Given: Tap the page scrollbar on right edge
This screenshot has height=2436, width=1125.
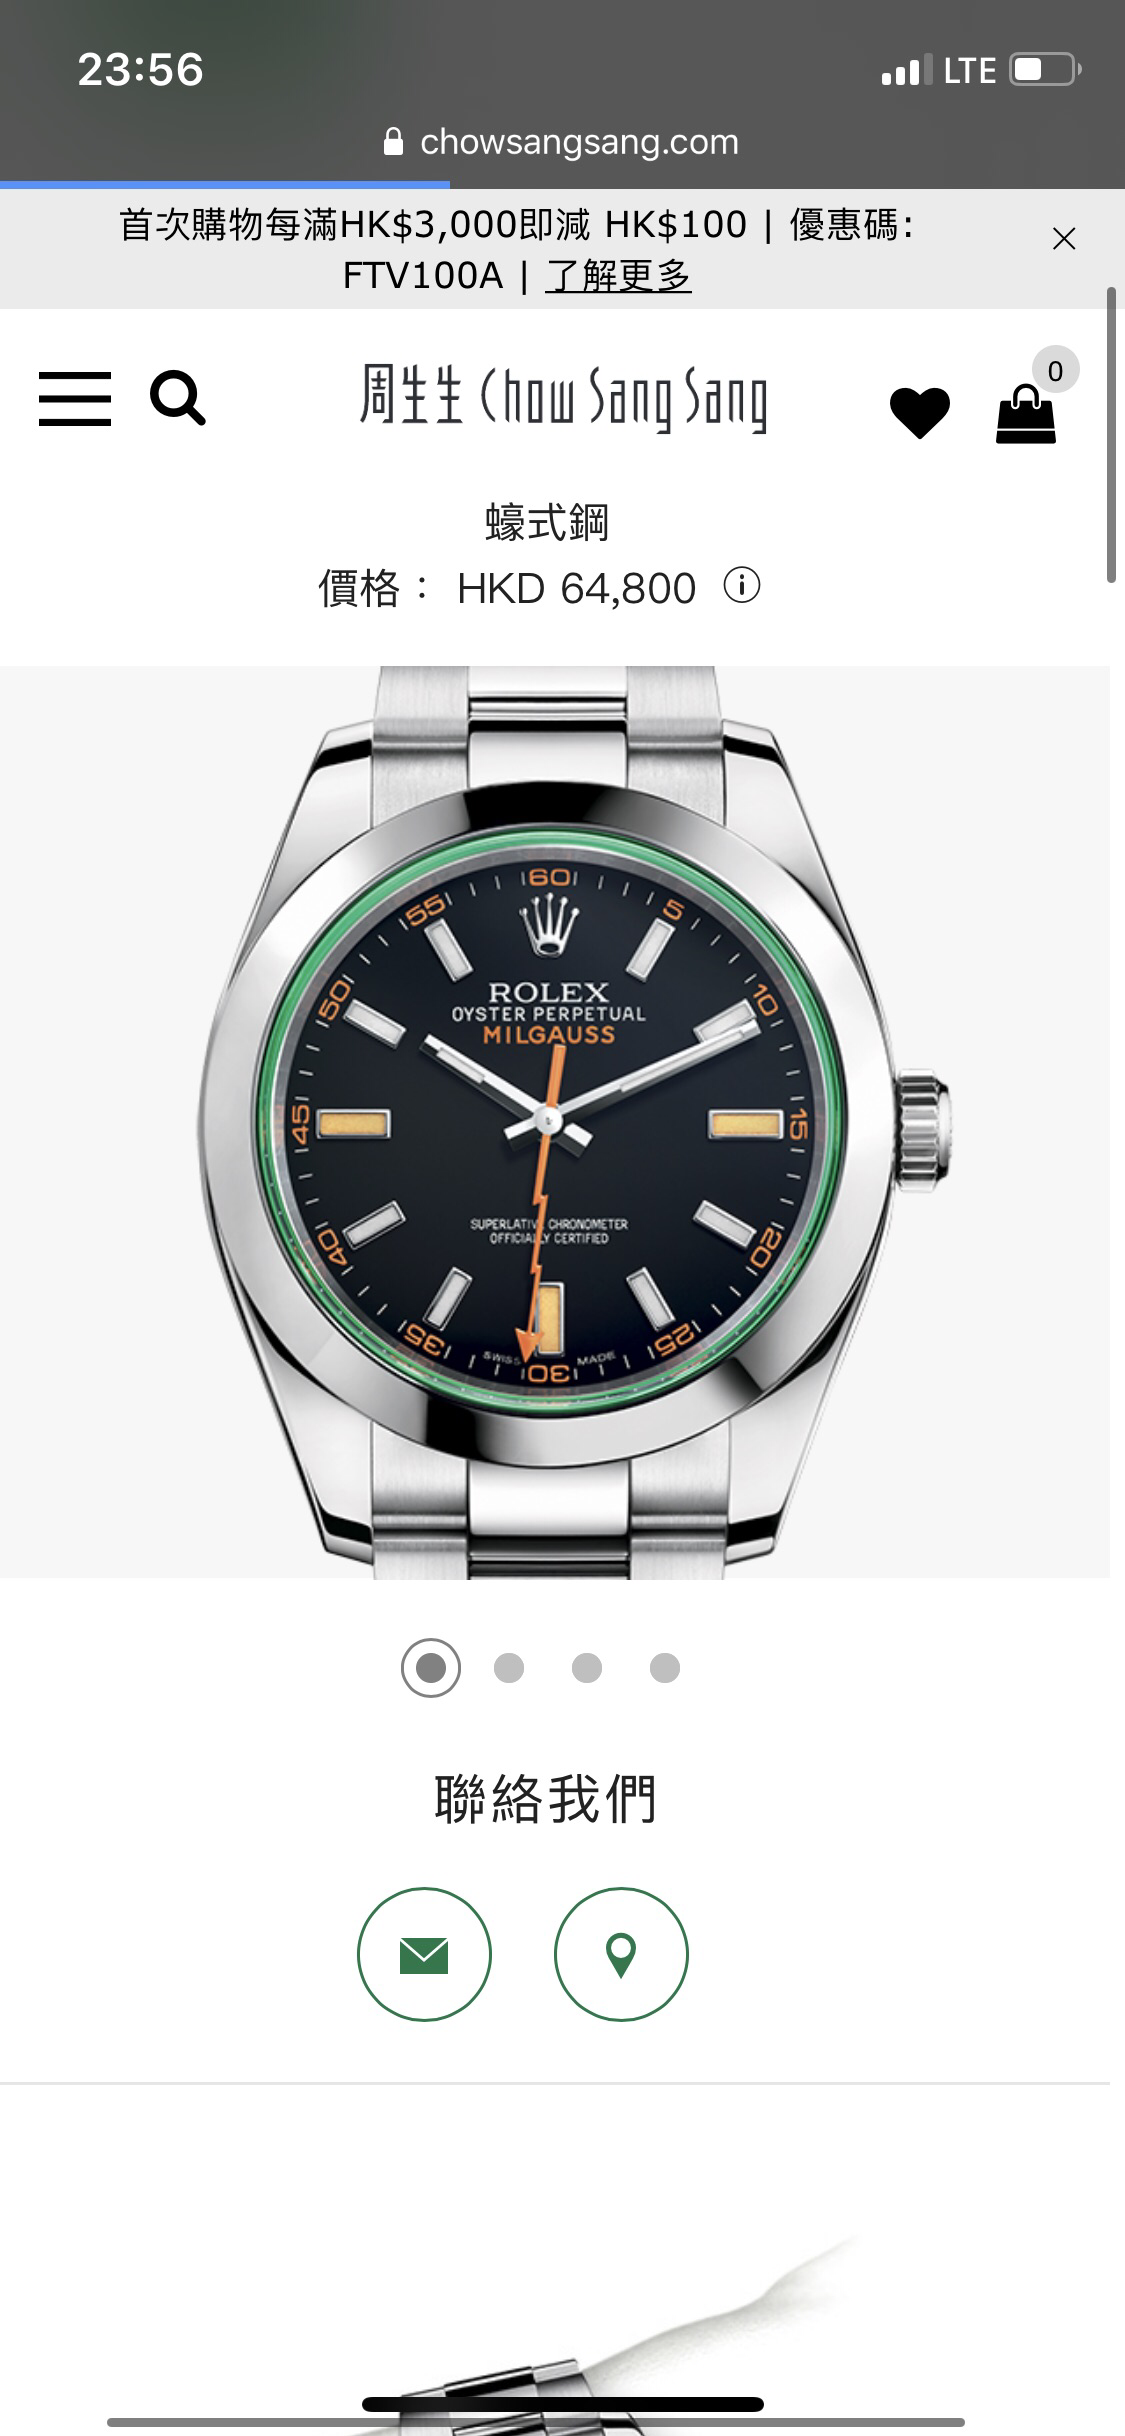Looking at the screenshot, I should (1111, 435).
